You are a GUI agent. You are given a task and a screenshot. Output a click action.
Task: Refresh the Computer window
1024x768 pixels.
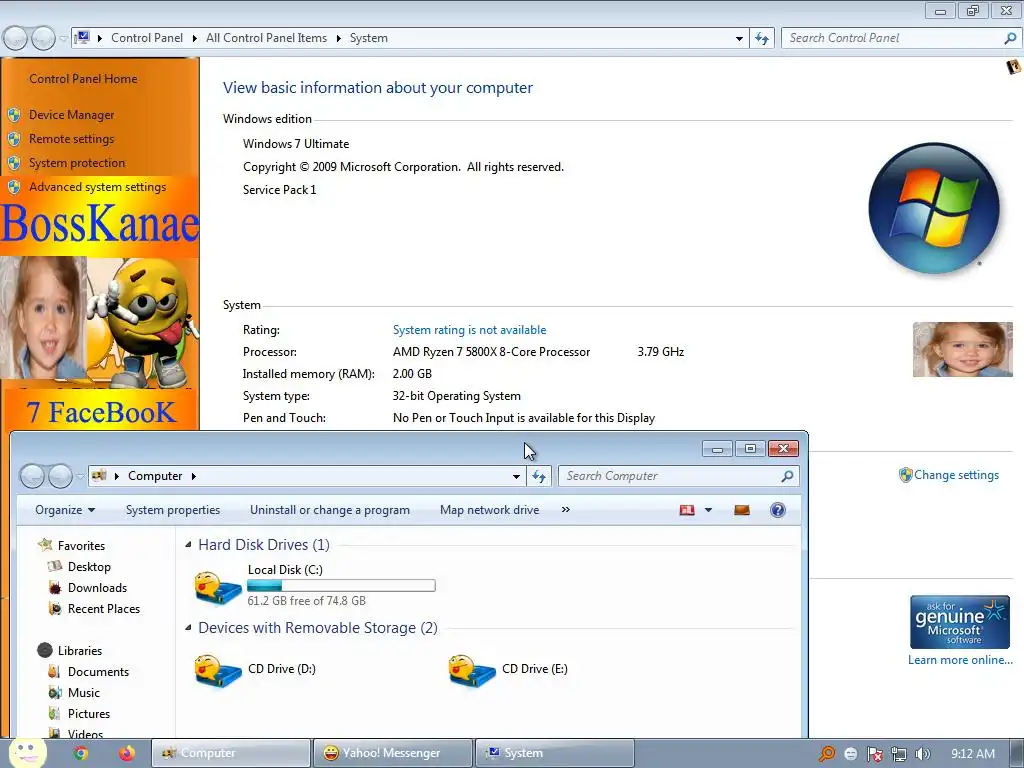click(x=539, y=476)
